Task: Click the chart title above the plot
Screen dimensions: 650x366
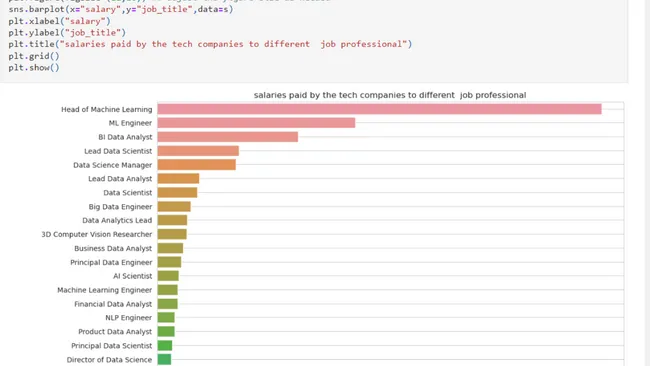Action: [x=390, y=95]
